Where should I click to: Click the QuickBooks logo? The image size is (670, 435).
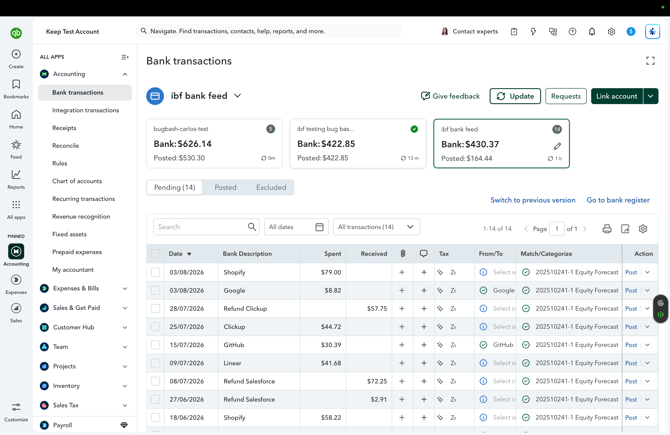[16, 33]
